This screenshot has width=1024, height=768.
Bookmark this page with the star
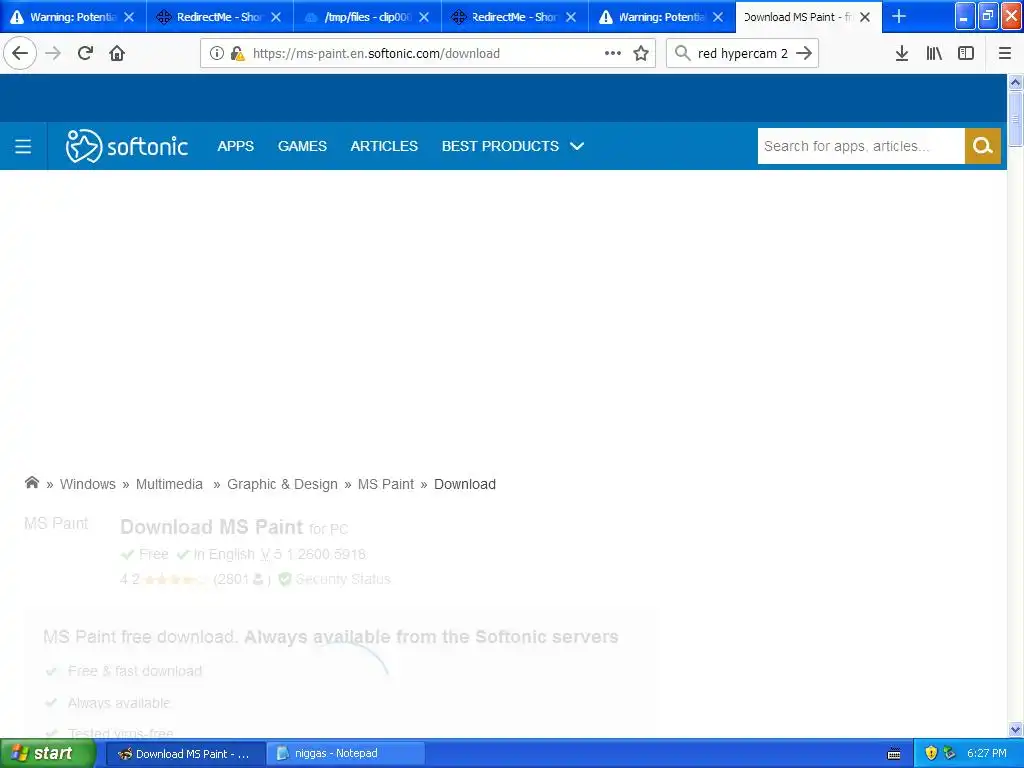pyautogui.click(x=641, y=53)
